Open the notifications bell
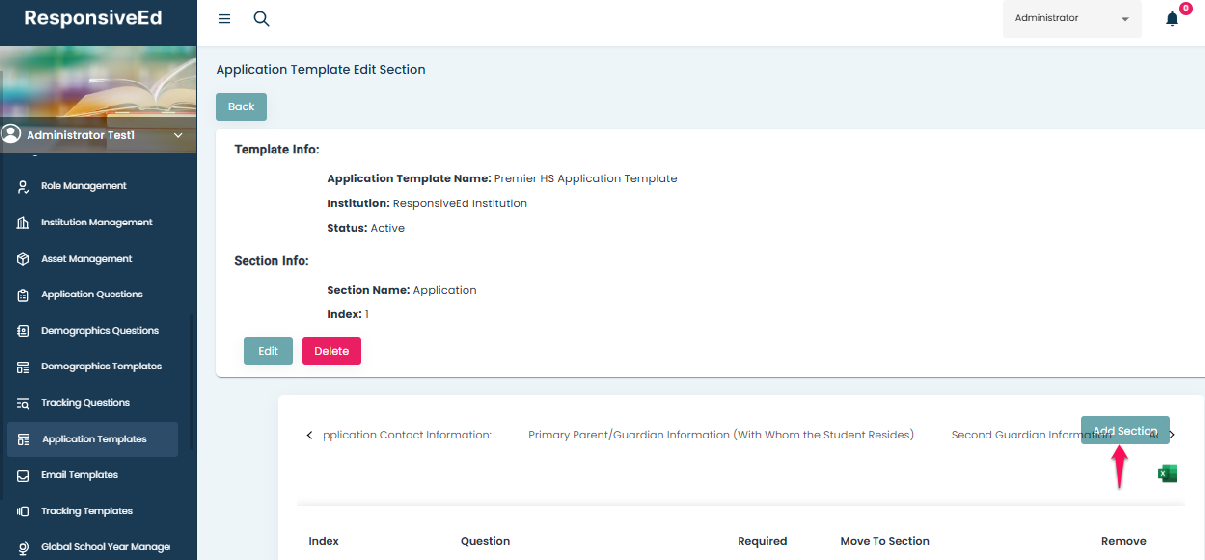The image size is (1205, 560). pos(1172,19)
